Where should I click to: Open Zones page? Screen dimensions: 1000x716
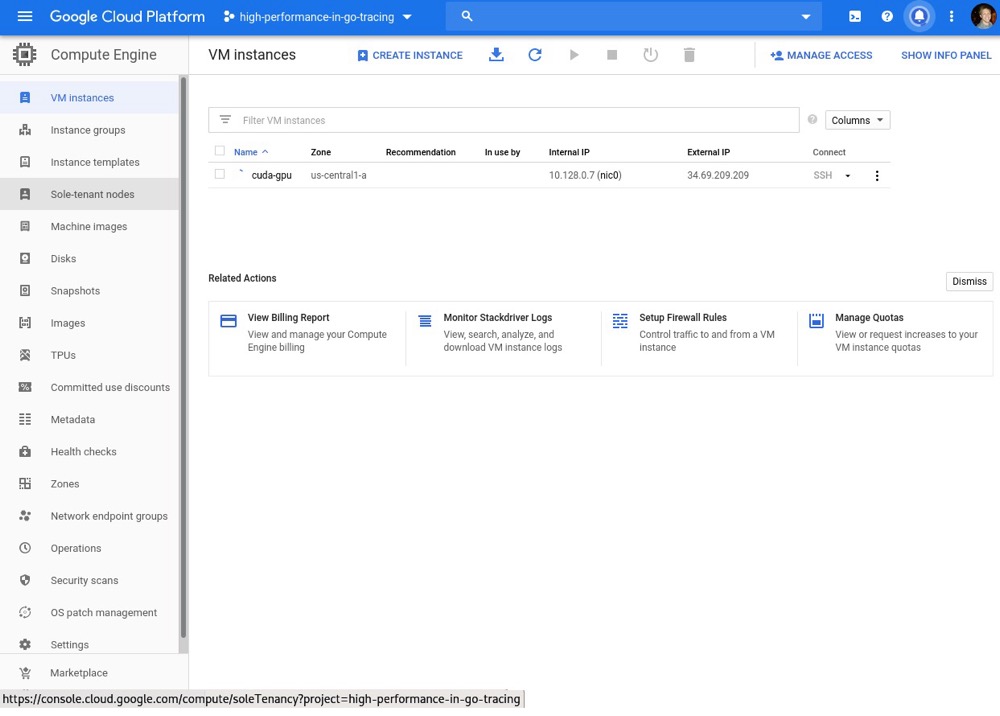pyautogui.click(x=89, y=484)
